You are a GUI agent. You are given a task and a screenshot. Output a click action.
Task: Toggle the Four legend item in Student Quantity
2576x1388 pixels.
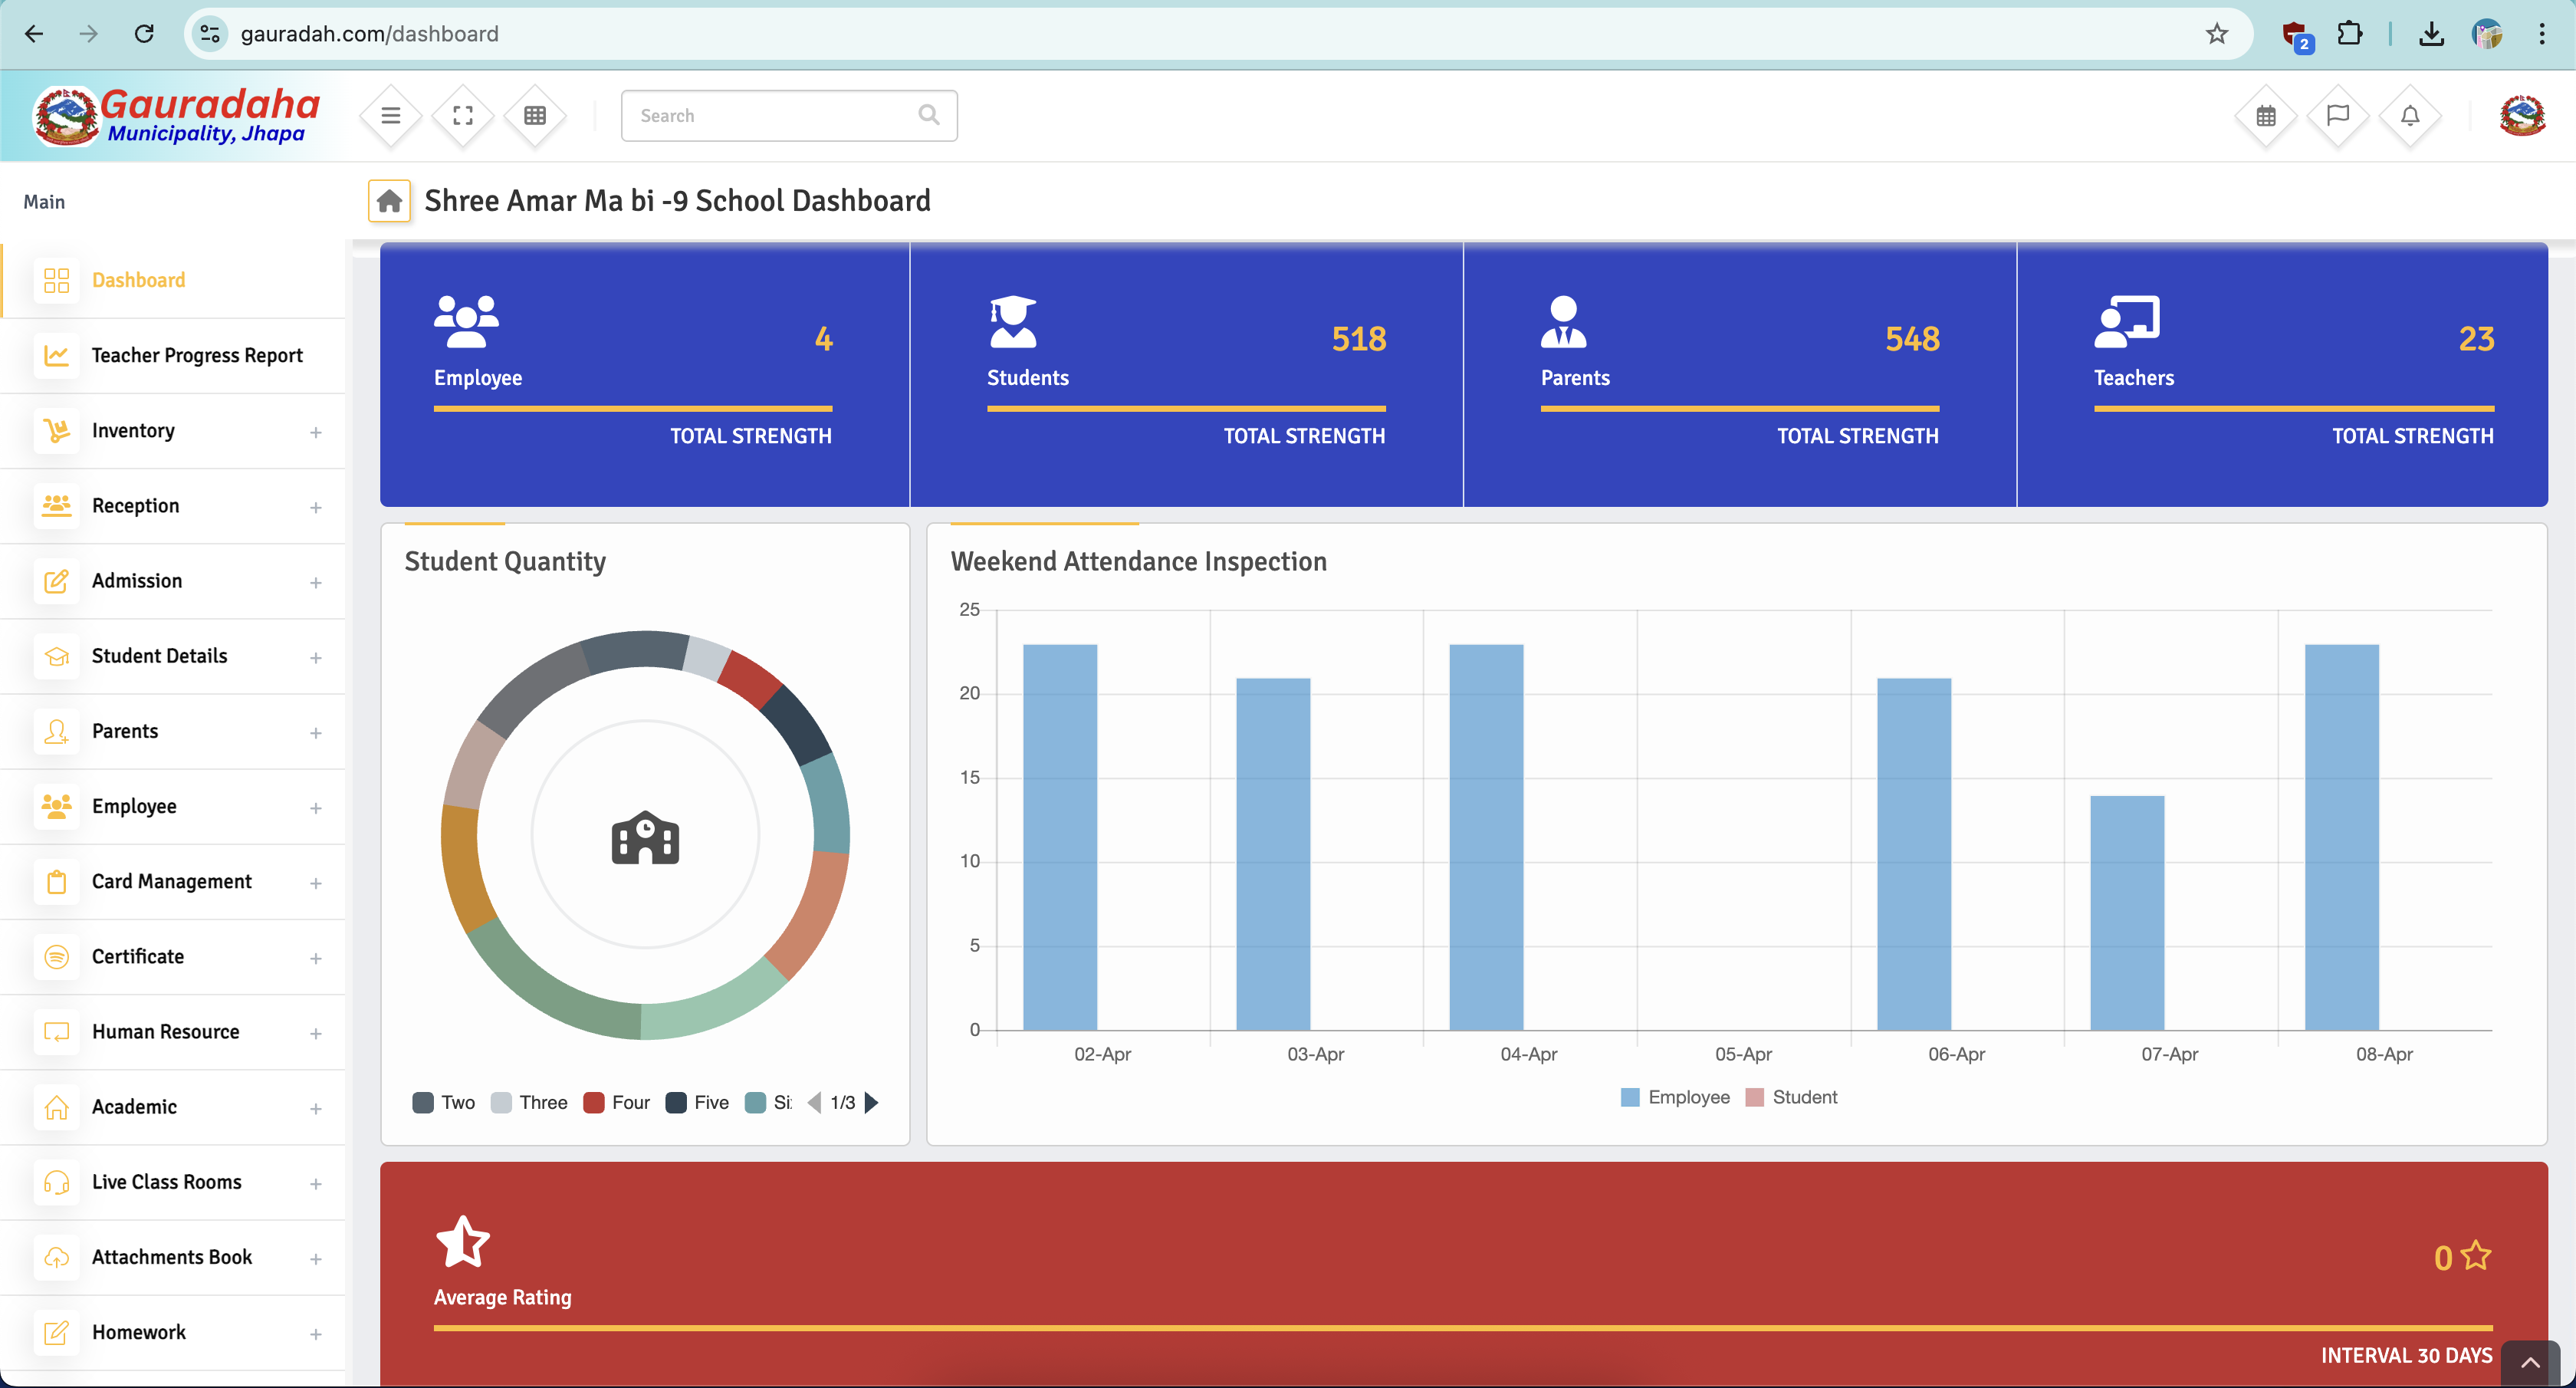tap(616, 1102)
